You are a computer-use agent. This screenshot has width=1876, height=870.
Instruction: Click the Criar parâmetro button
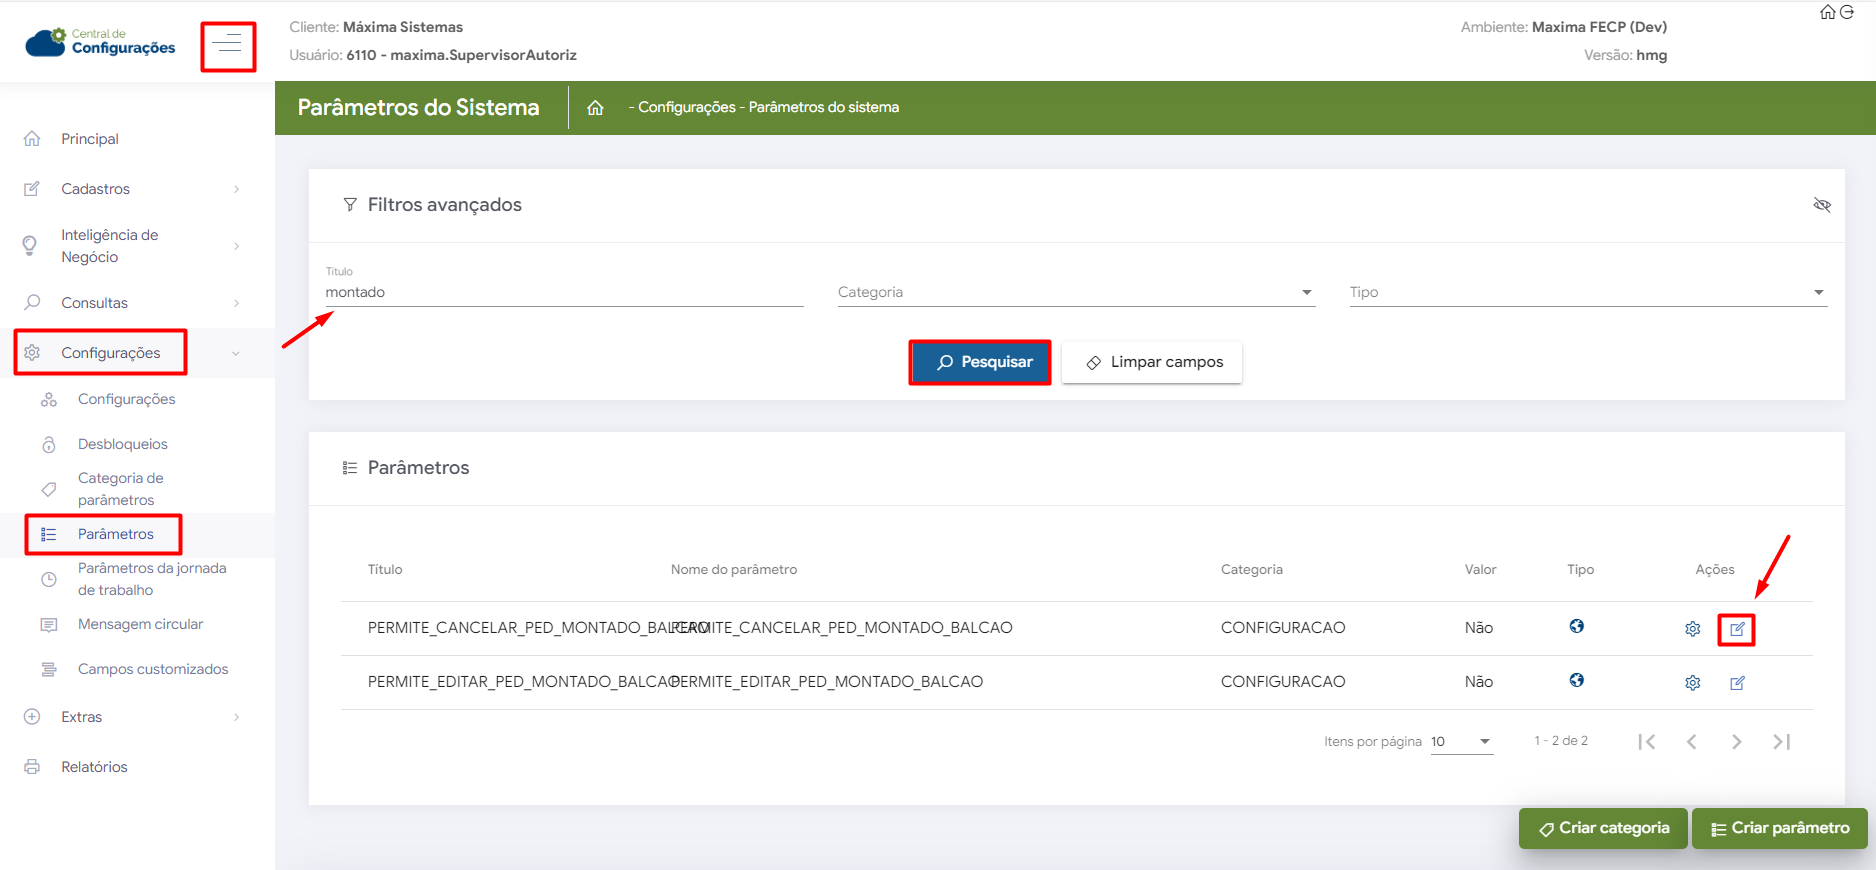1779,828
